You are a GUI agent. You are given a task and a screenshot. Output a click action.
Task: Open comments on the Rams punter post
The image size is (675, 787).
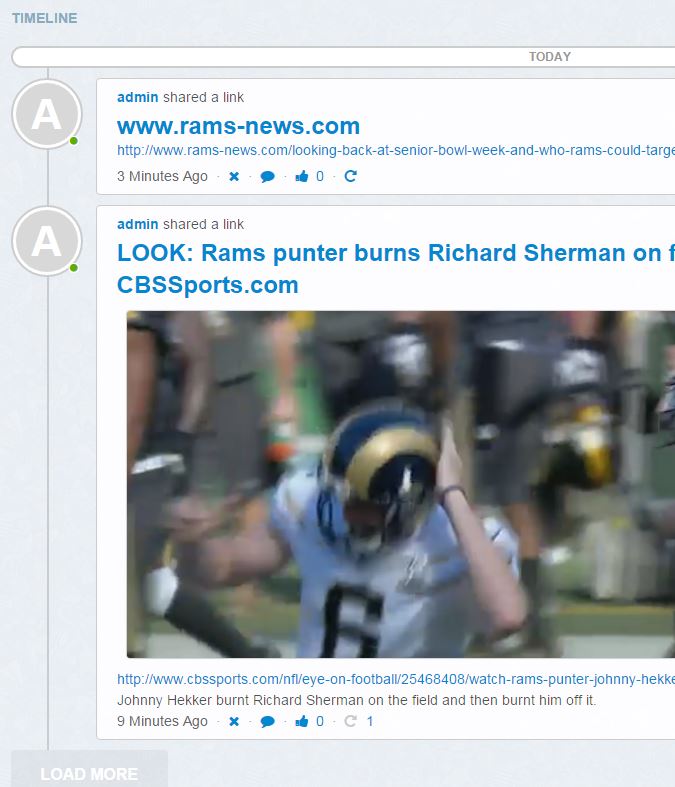click(267, 722)
